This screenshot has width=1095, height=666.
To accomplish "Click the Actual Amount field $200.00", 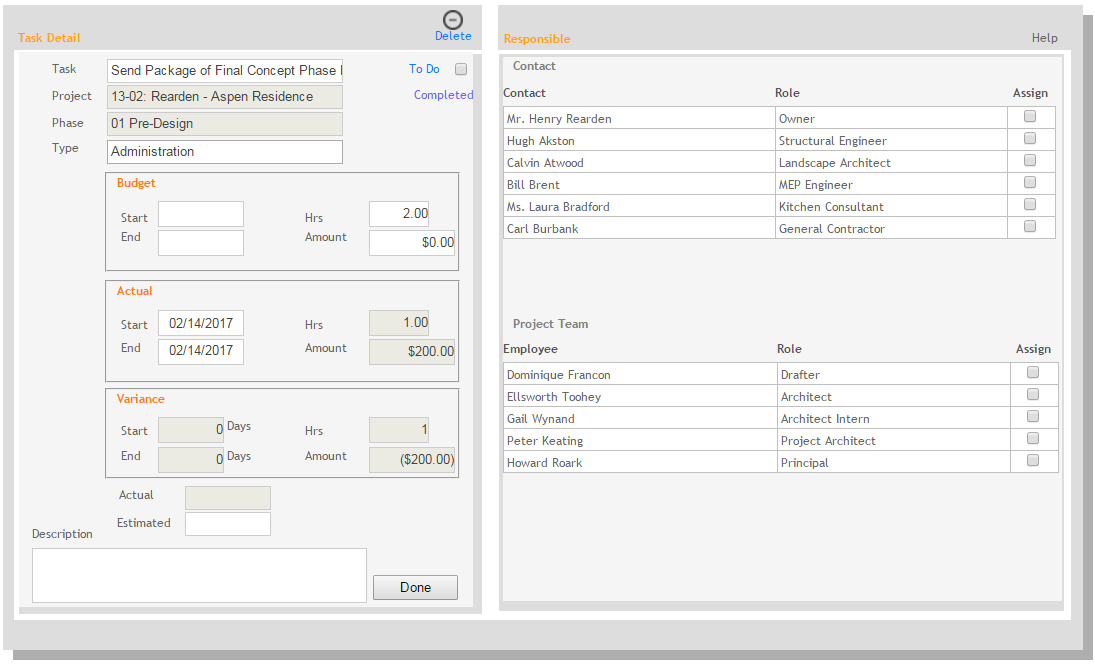I will coord(412,352).
